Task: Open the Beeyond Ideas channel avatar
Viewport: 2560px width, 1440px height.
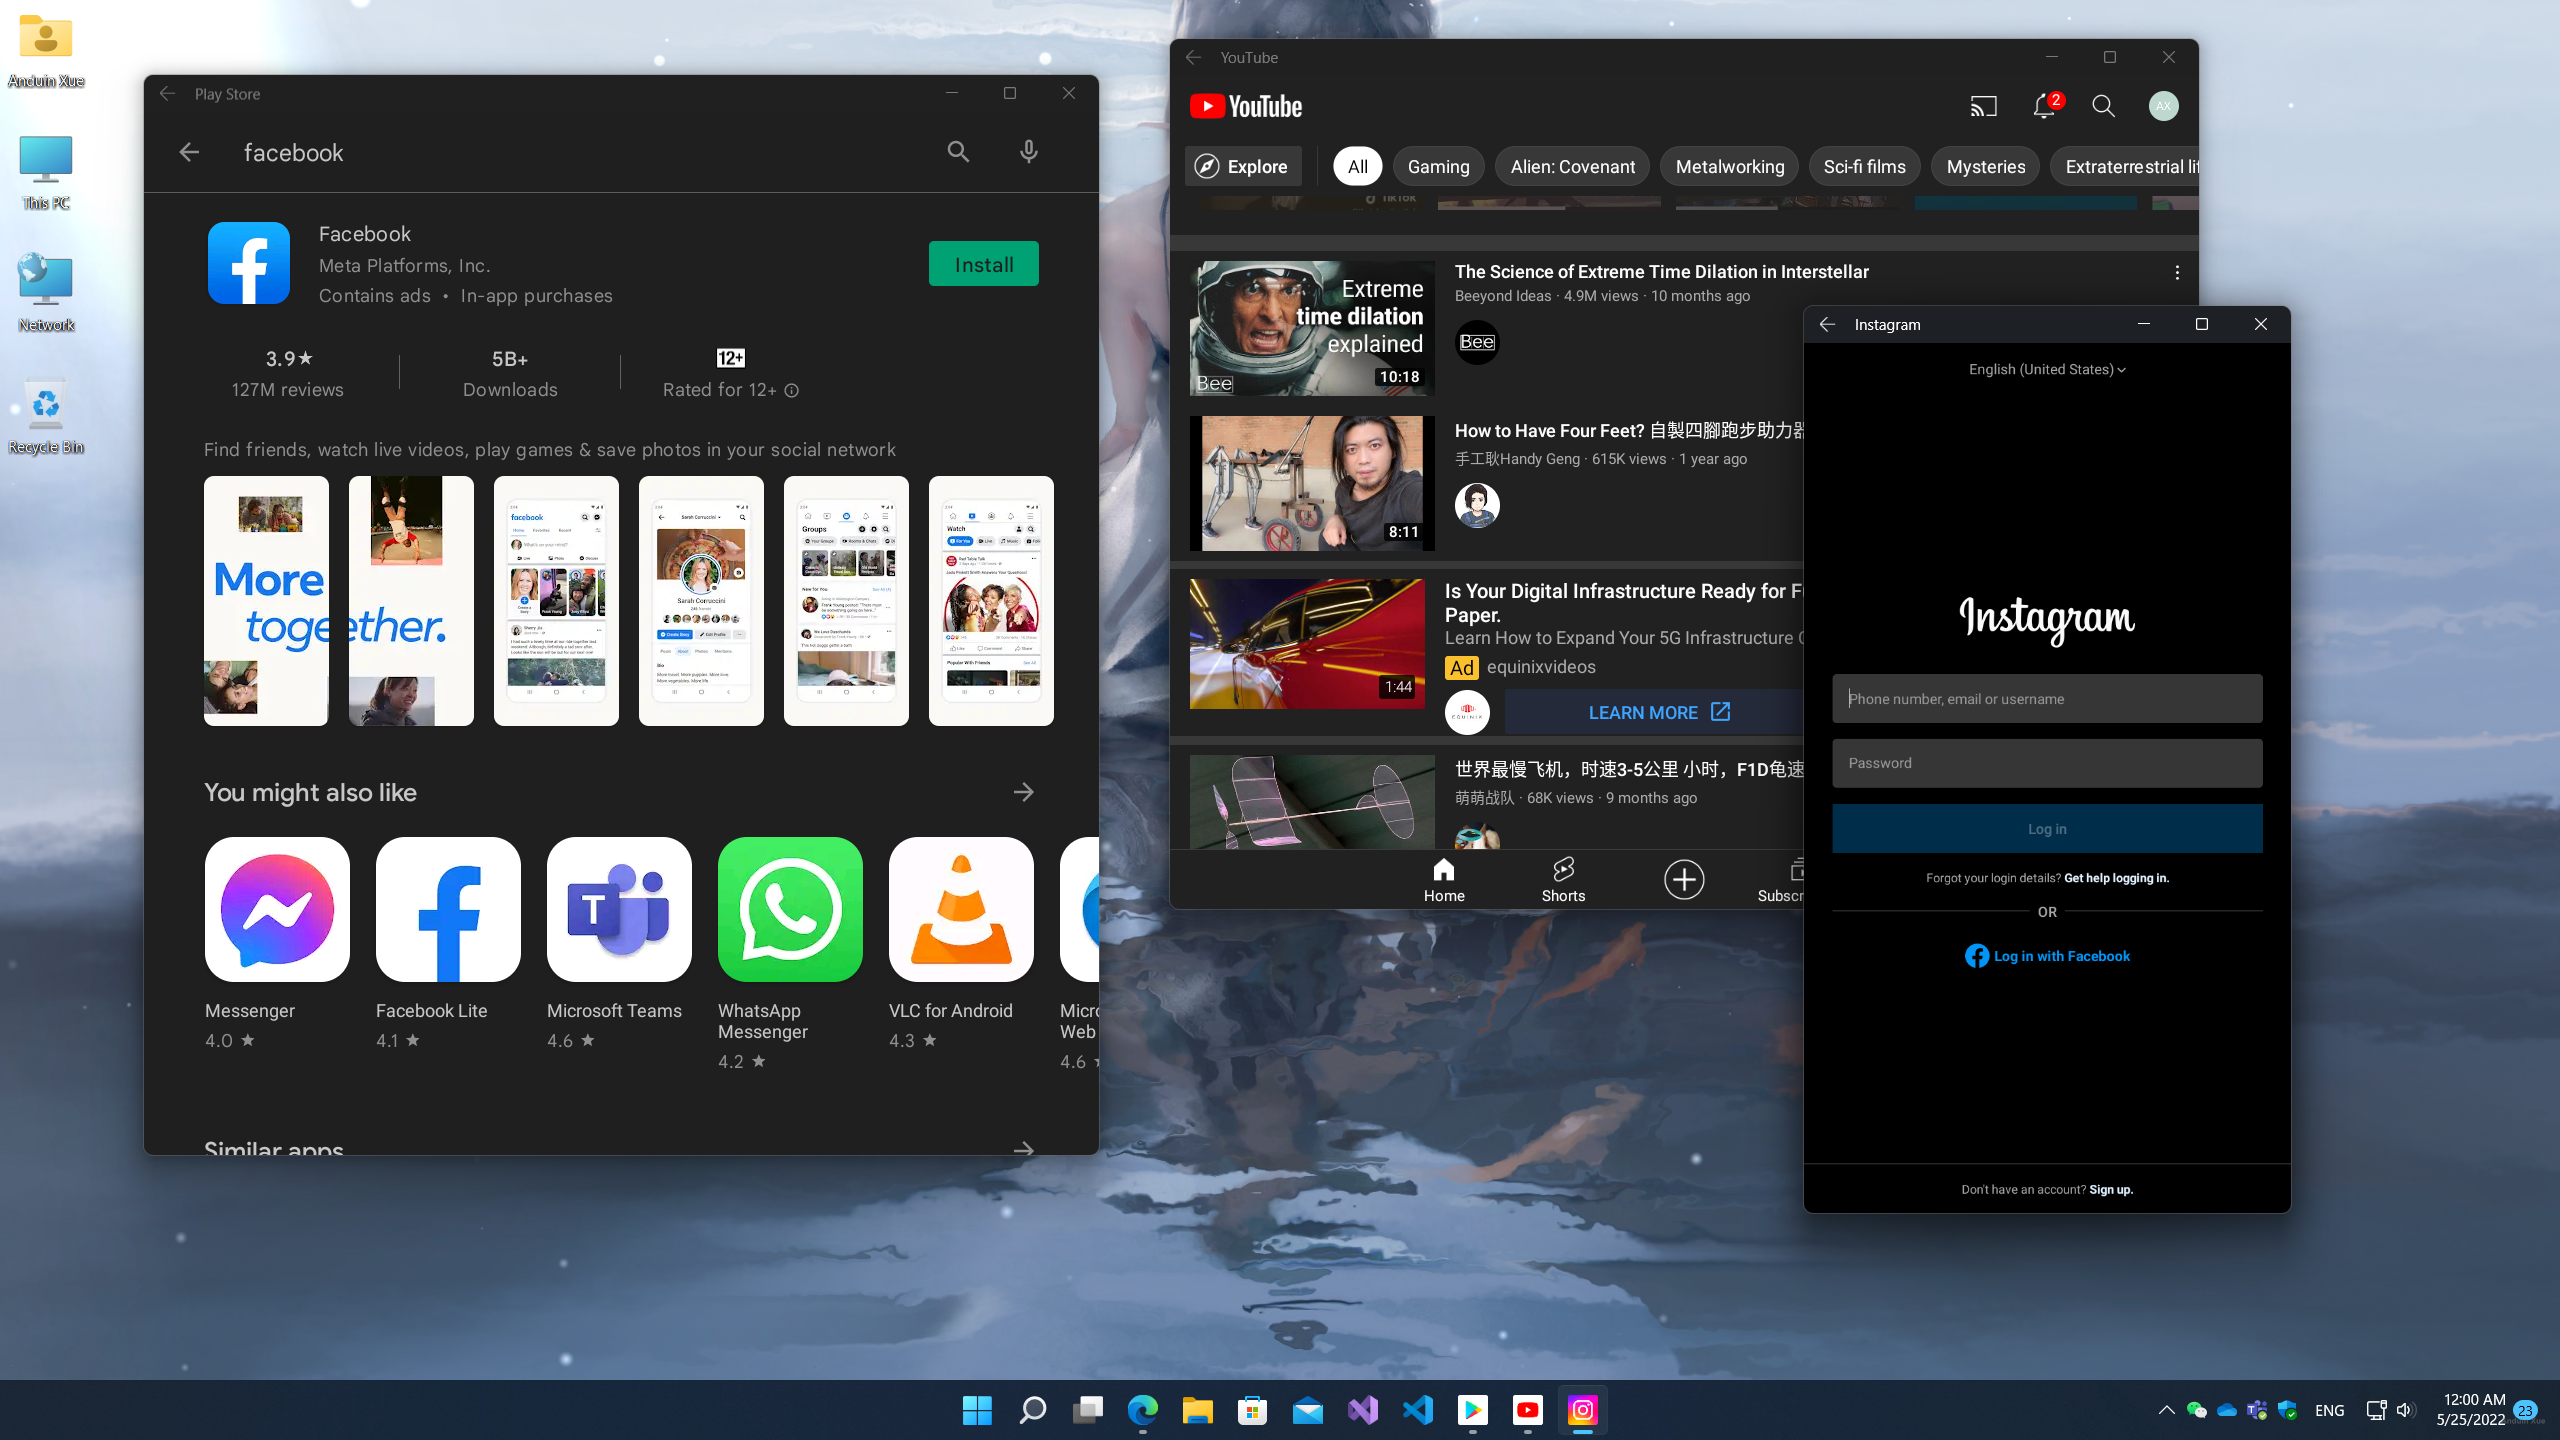Action: point(1477,342)
